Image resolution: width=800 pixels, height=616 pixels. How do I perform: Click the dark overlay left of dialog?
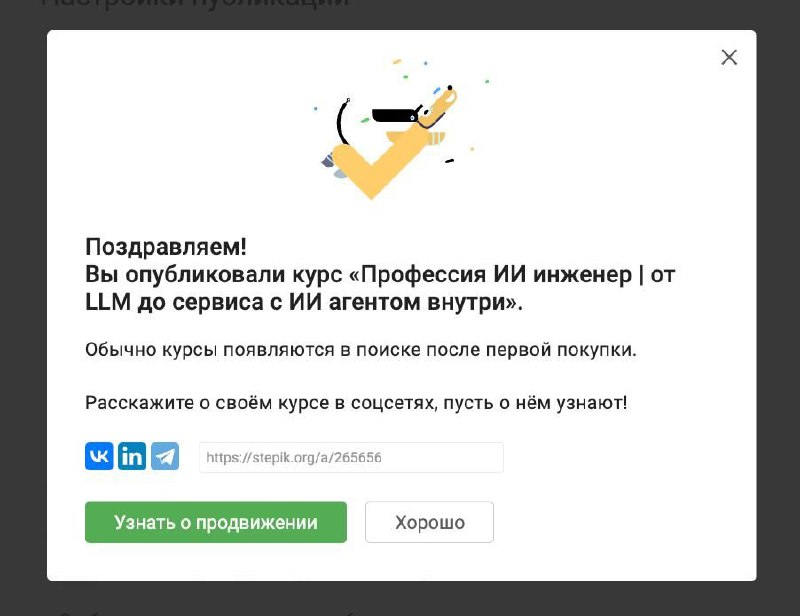(x=23, y=306)
